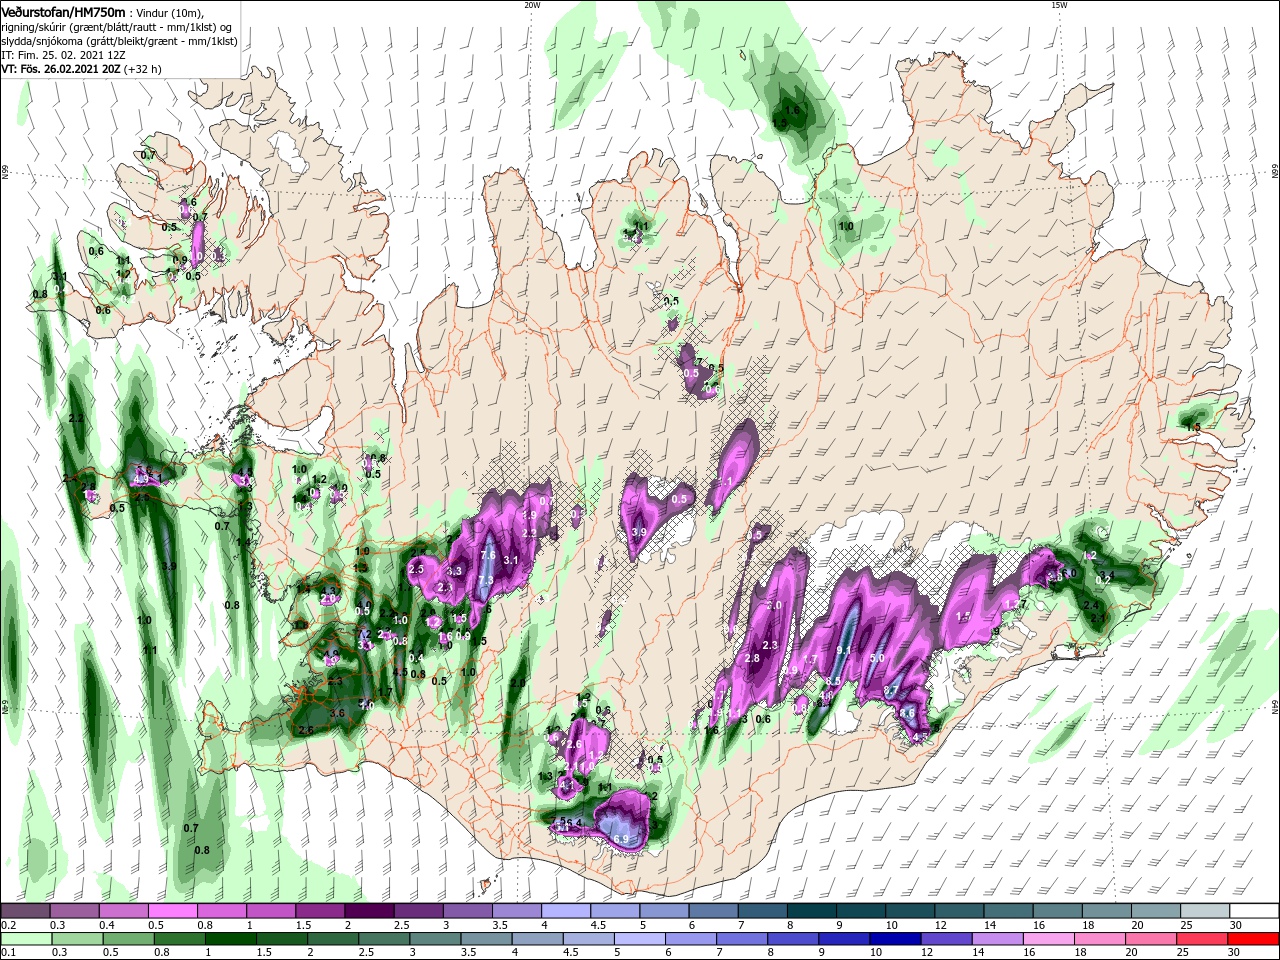Click the white swatch ending the snow scale
This screenshot has height=960, width=1280.
click(x=1255, y=911)
